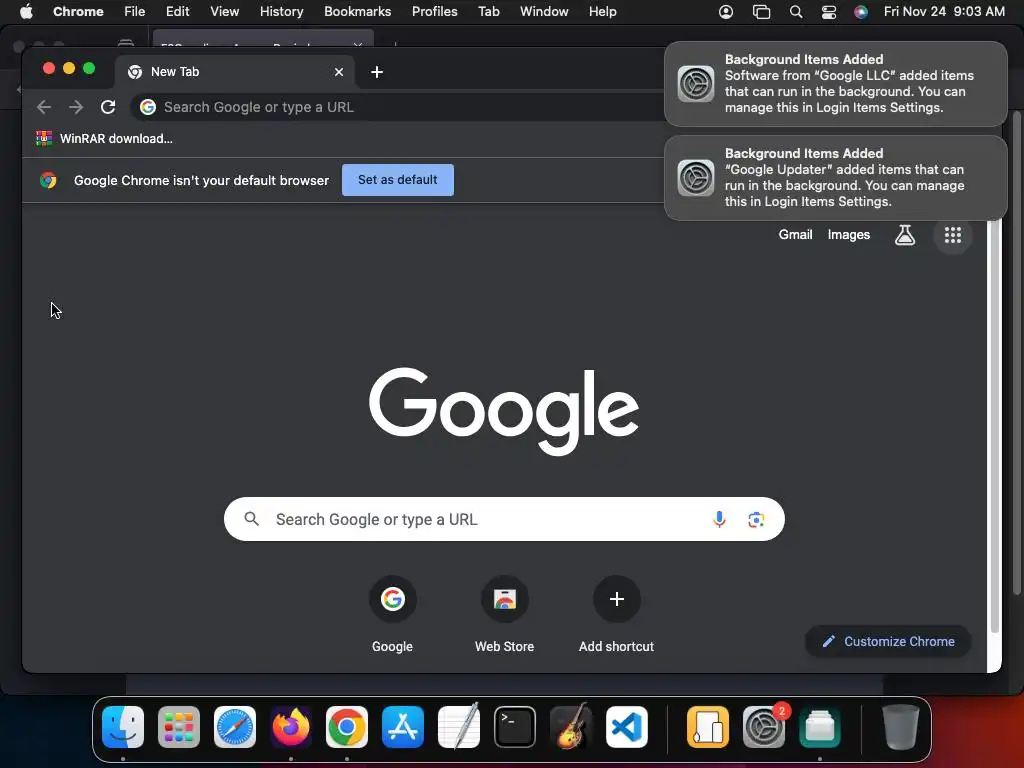Open the Images link

coord(849,234)
